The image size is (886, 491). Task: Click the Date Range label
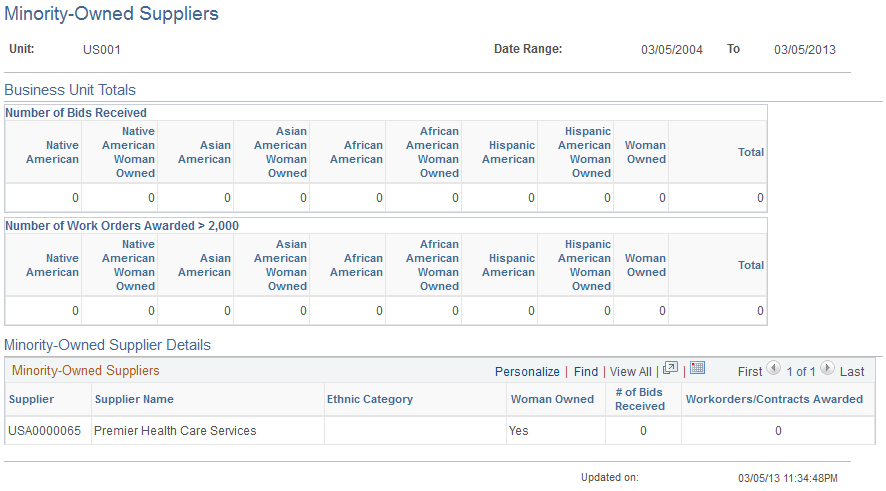click(x=528, y=49)
